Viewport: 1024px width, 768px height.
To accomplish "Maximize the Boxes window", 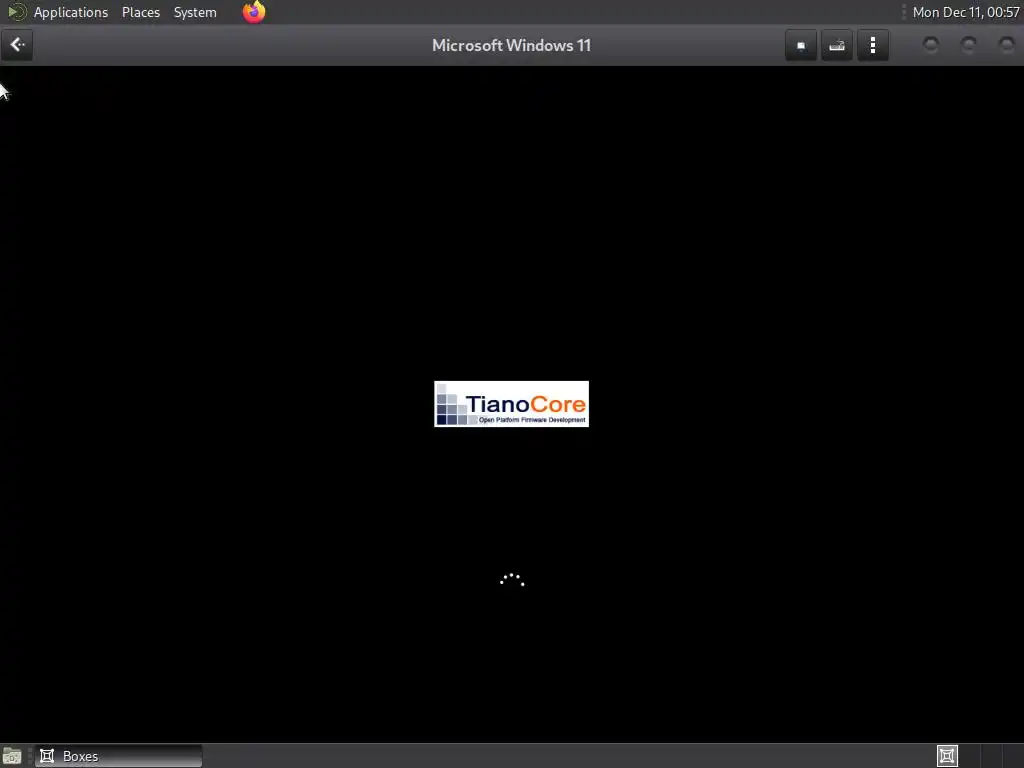I will coord(968,44).
